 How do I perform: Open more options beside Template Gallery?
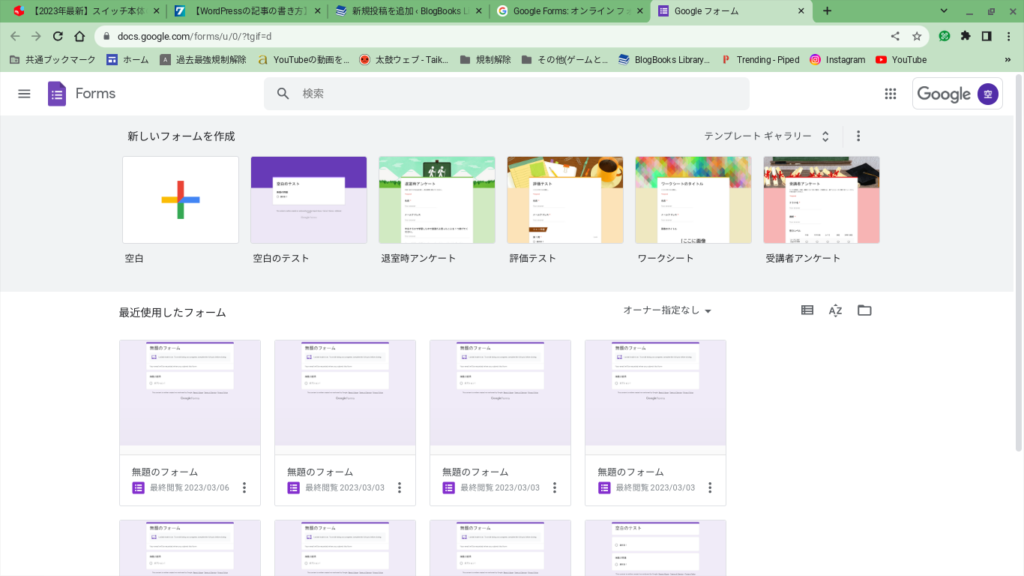[858, 136]
